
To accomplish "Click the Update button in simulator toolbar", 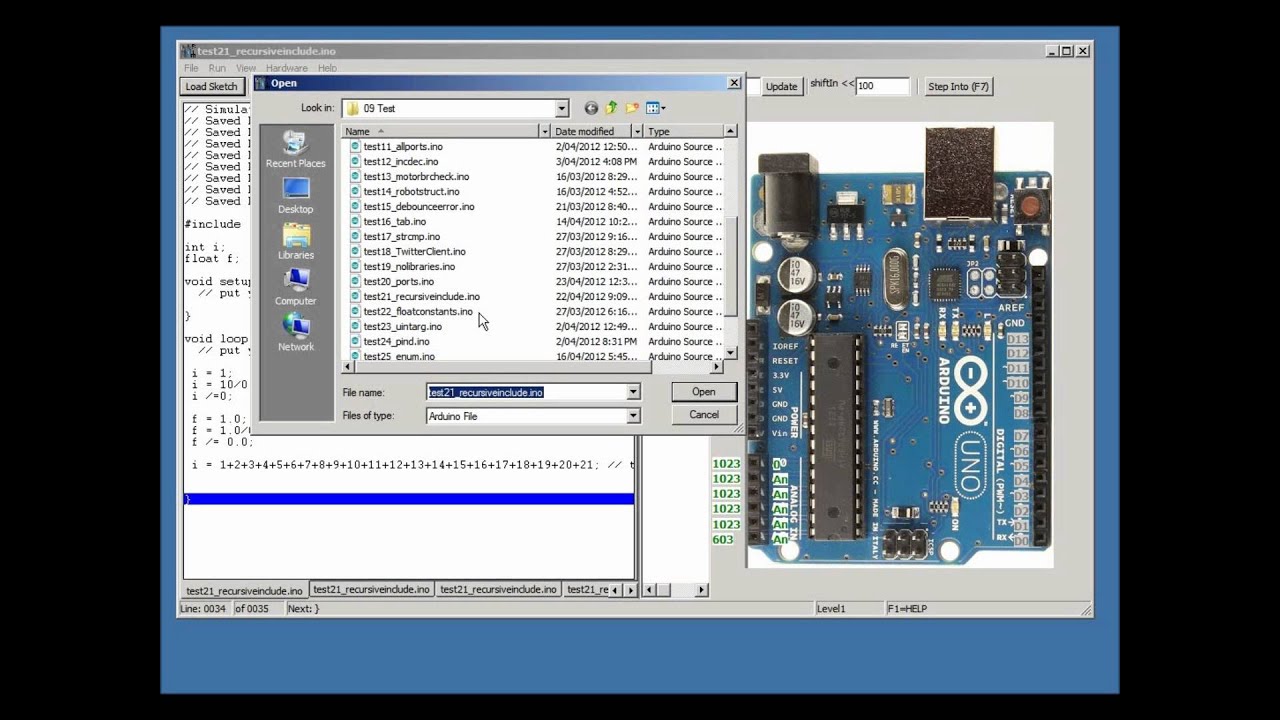I will [781, 86].
